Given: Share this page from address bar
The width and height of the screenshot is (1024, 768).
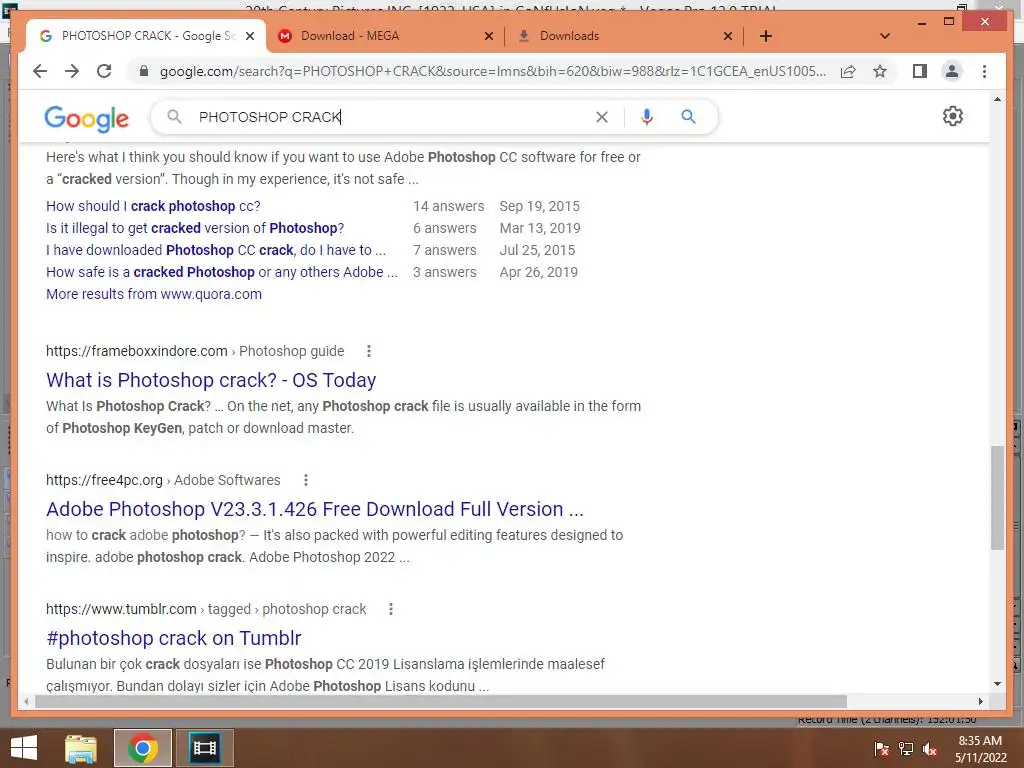Looking at the screenshot, I should tap(848, 71).
